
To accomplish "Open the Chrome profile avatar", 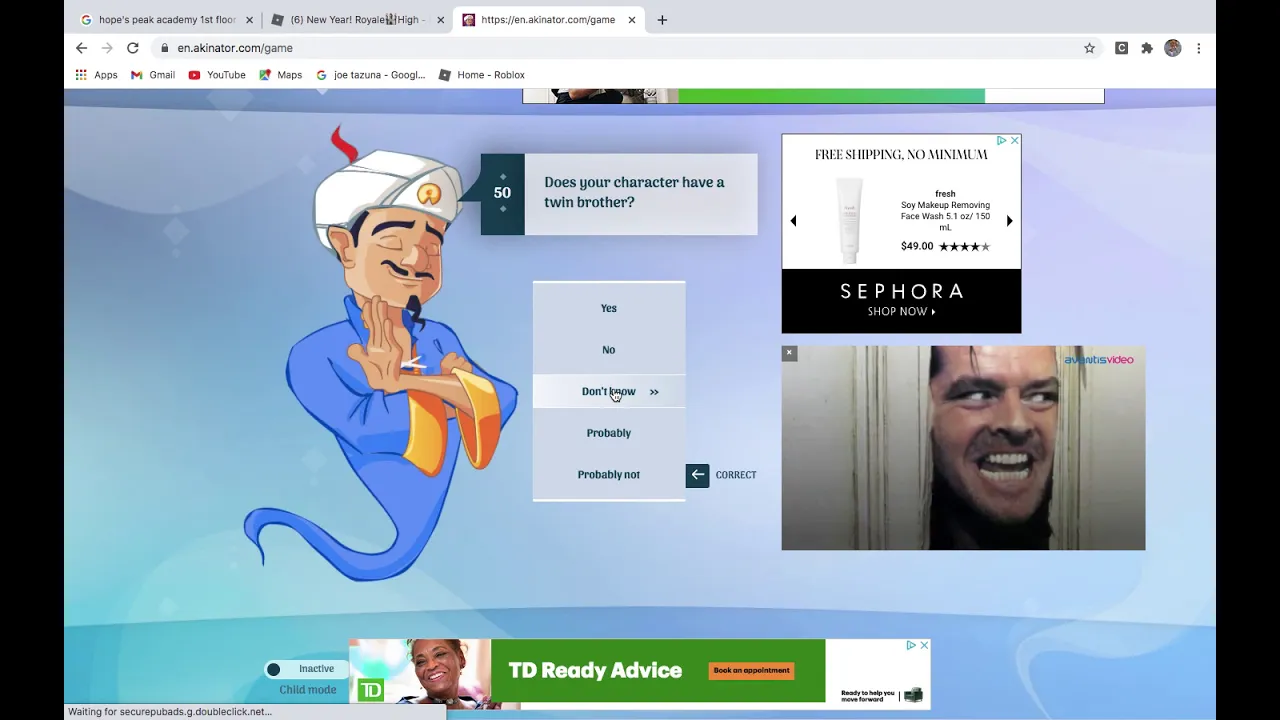I will (1173, 48).
